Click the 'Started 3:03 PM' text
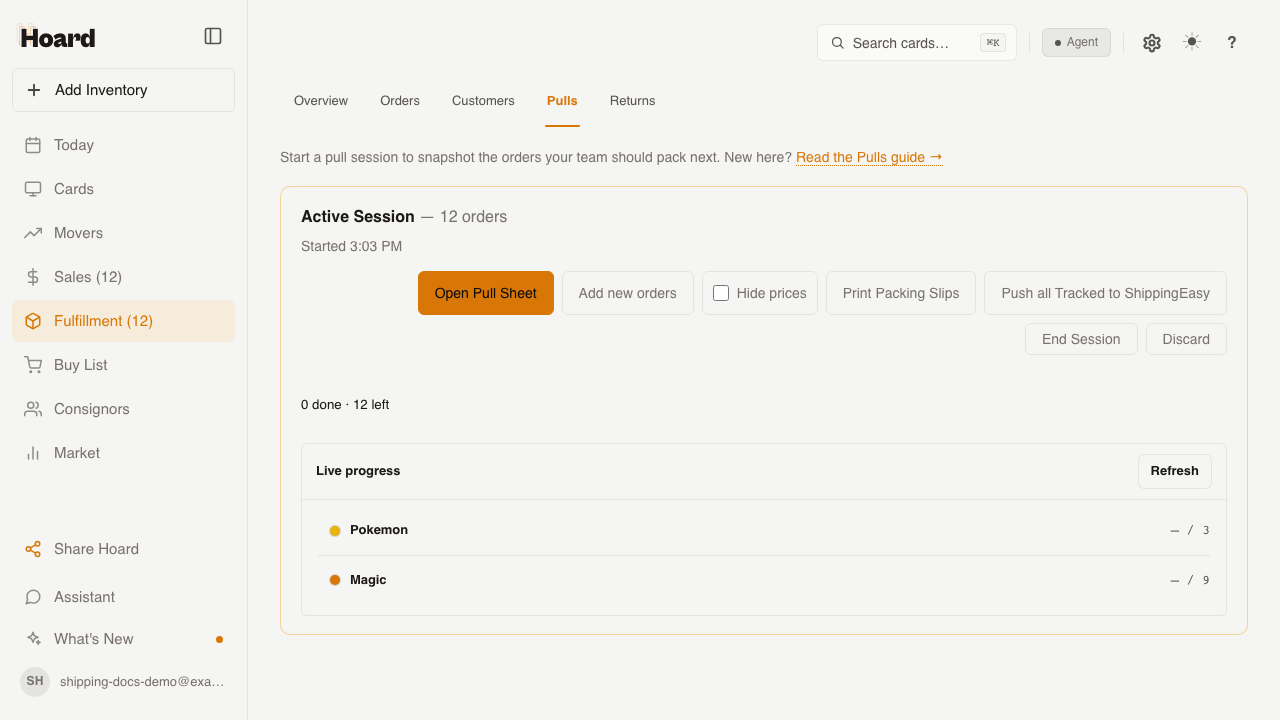 click(351, 246)
